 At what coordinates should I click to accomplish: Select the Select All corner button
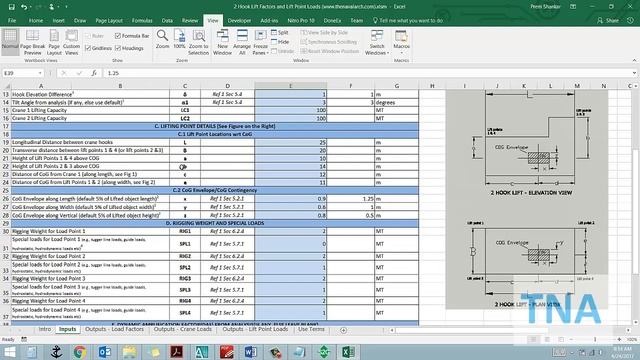(x=6, y=86)
